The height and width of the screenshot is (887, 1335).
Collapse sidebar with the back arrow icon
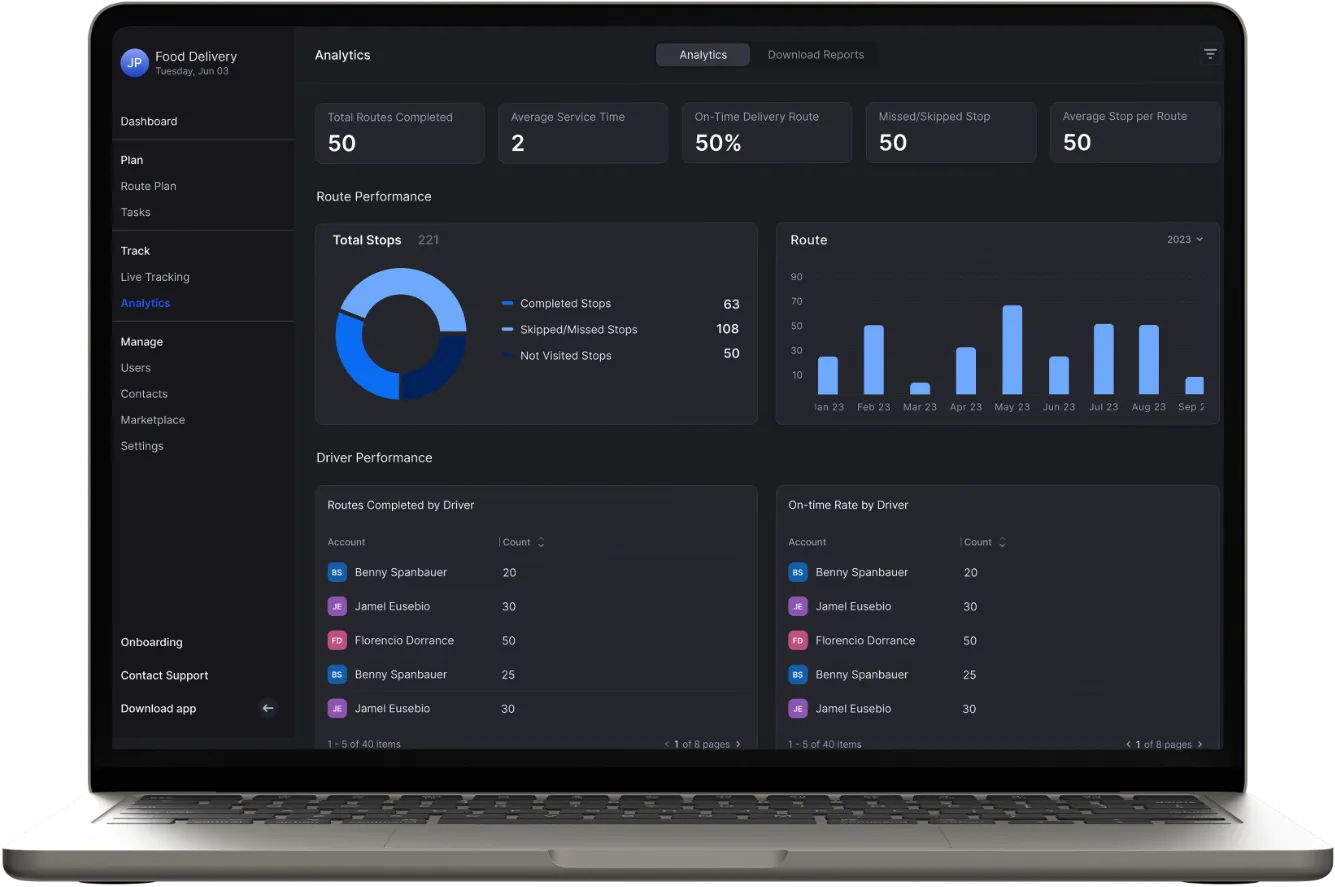click(x=267, y=708)
